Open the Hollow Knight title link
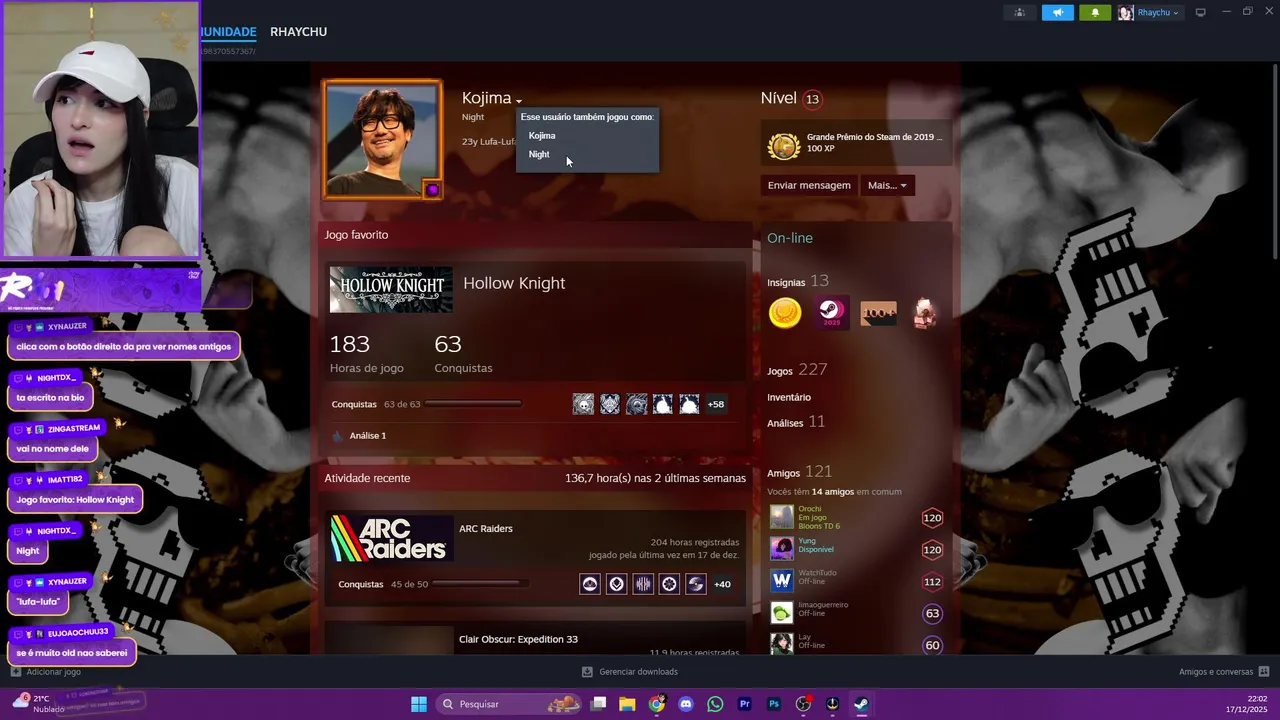The image size is (1280, 720). (x=514, y=283)
